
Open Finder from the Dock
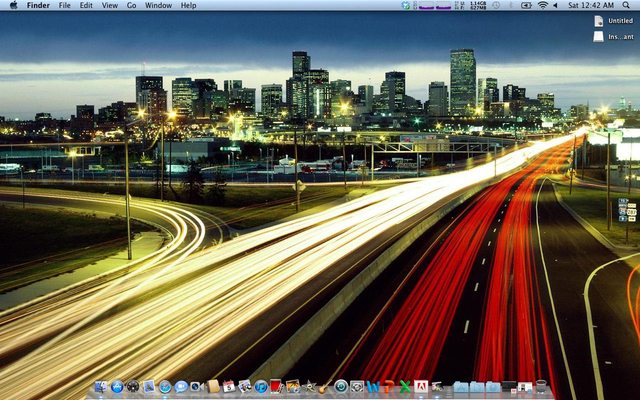click(x=101, y=386)
